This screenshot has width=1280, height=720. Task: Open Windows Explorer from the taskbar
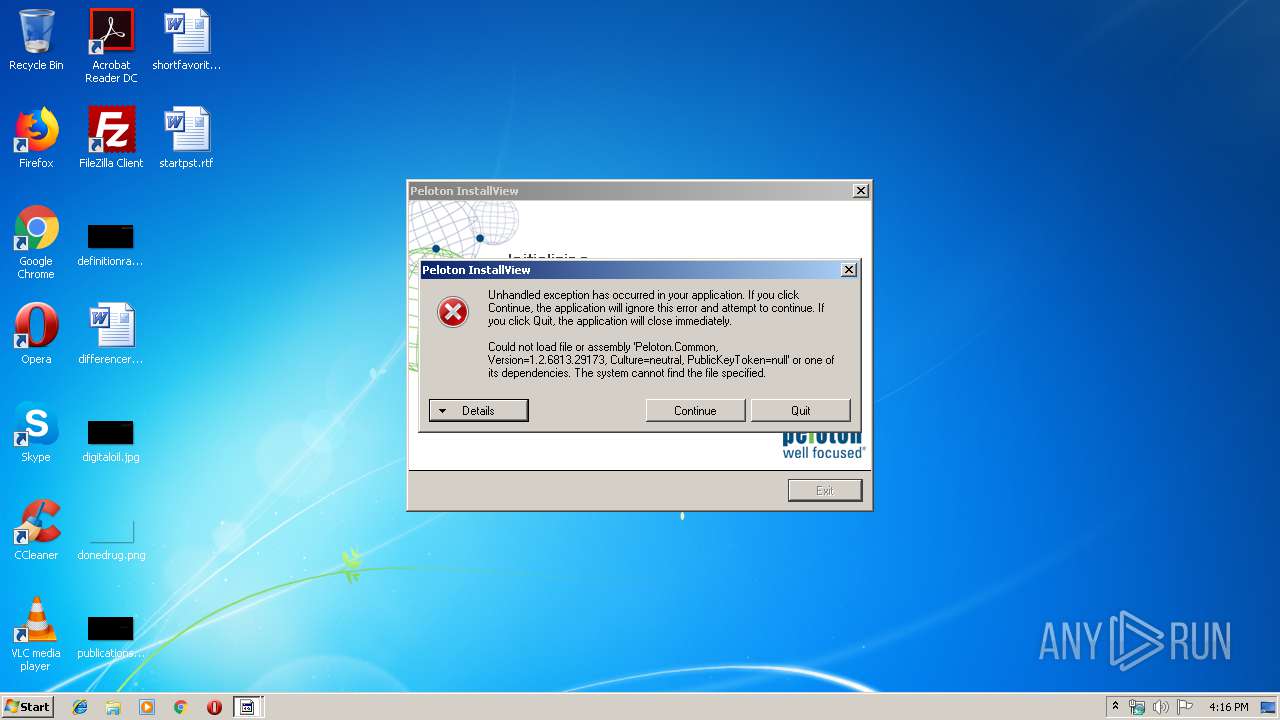[113, 707]
